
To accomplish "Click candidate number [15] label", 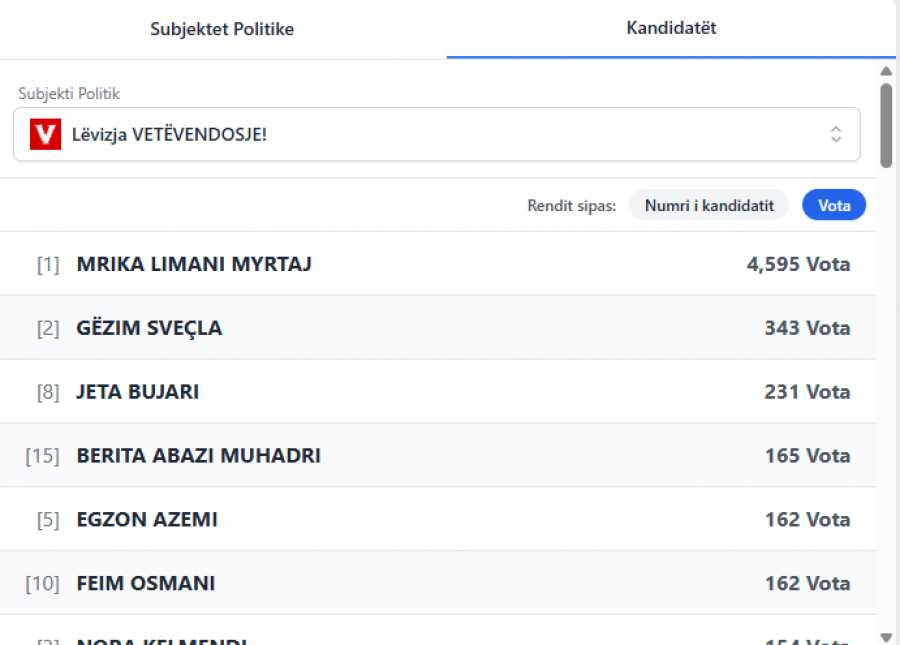I will coord(43,456).
